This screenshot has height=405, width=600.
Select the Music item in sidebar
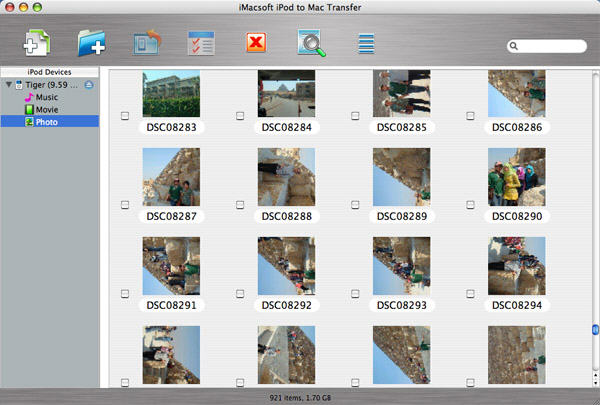pos(50,97)
